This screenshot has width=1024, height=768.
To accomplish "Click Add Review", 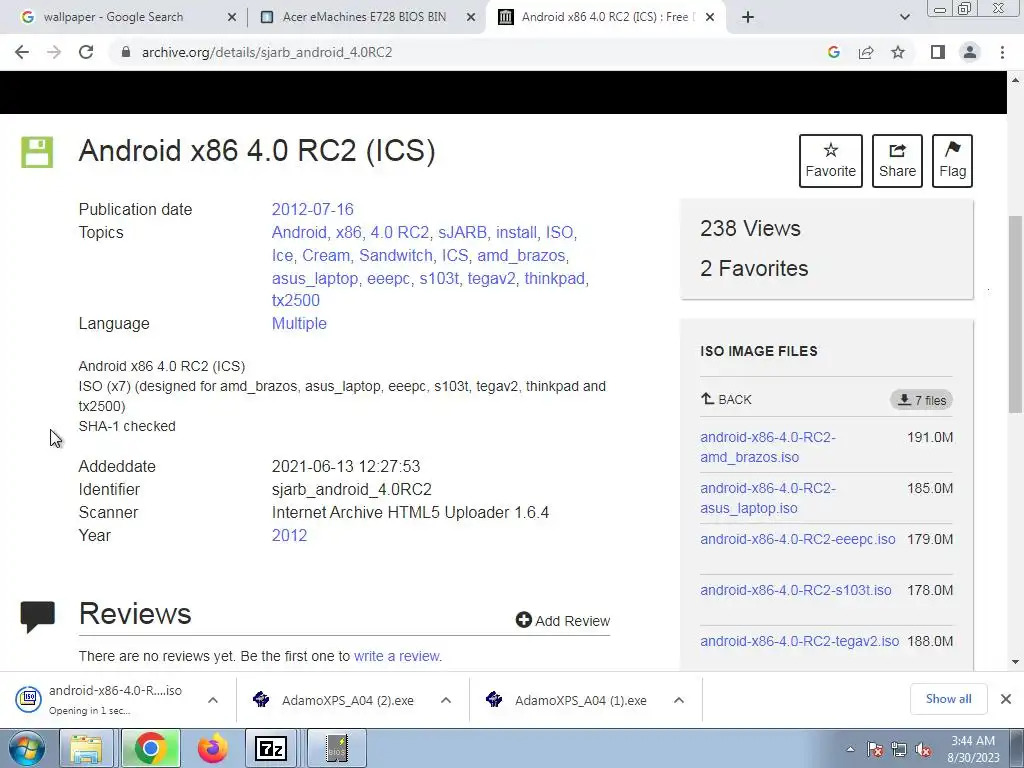I will (562, 620).
